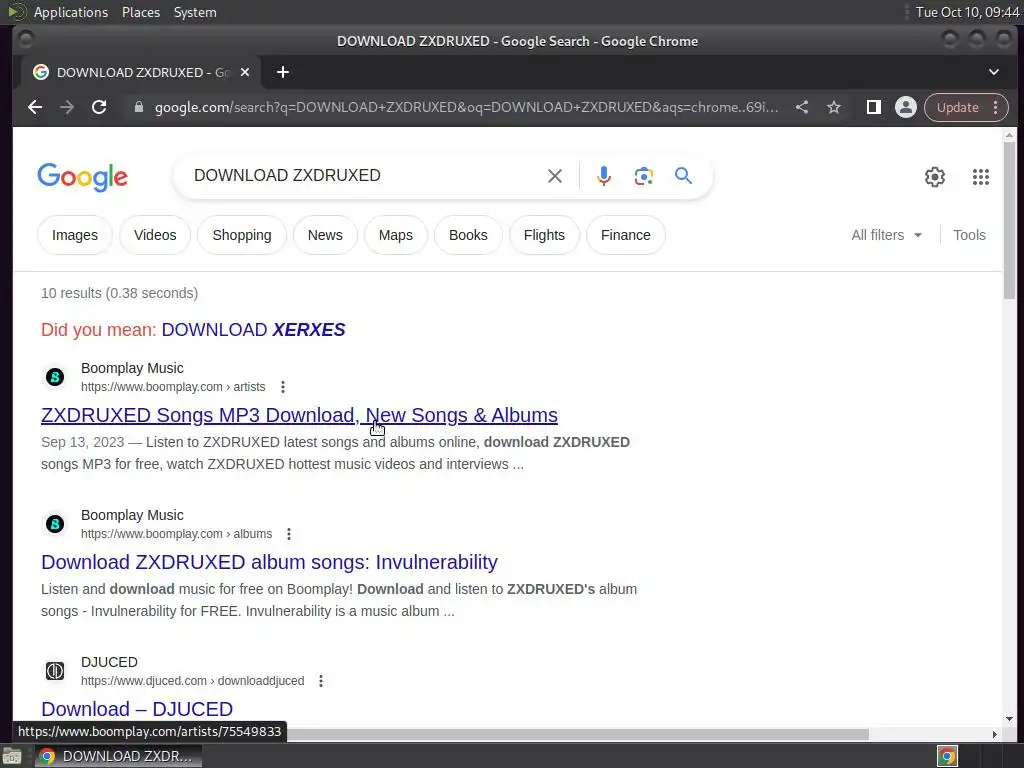Open Boomplay albums result options menu
The width and height of the screenshot is (1024, 768).
point(289,534)
